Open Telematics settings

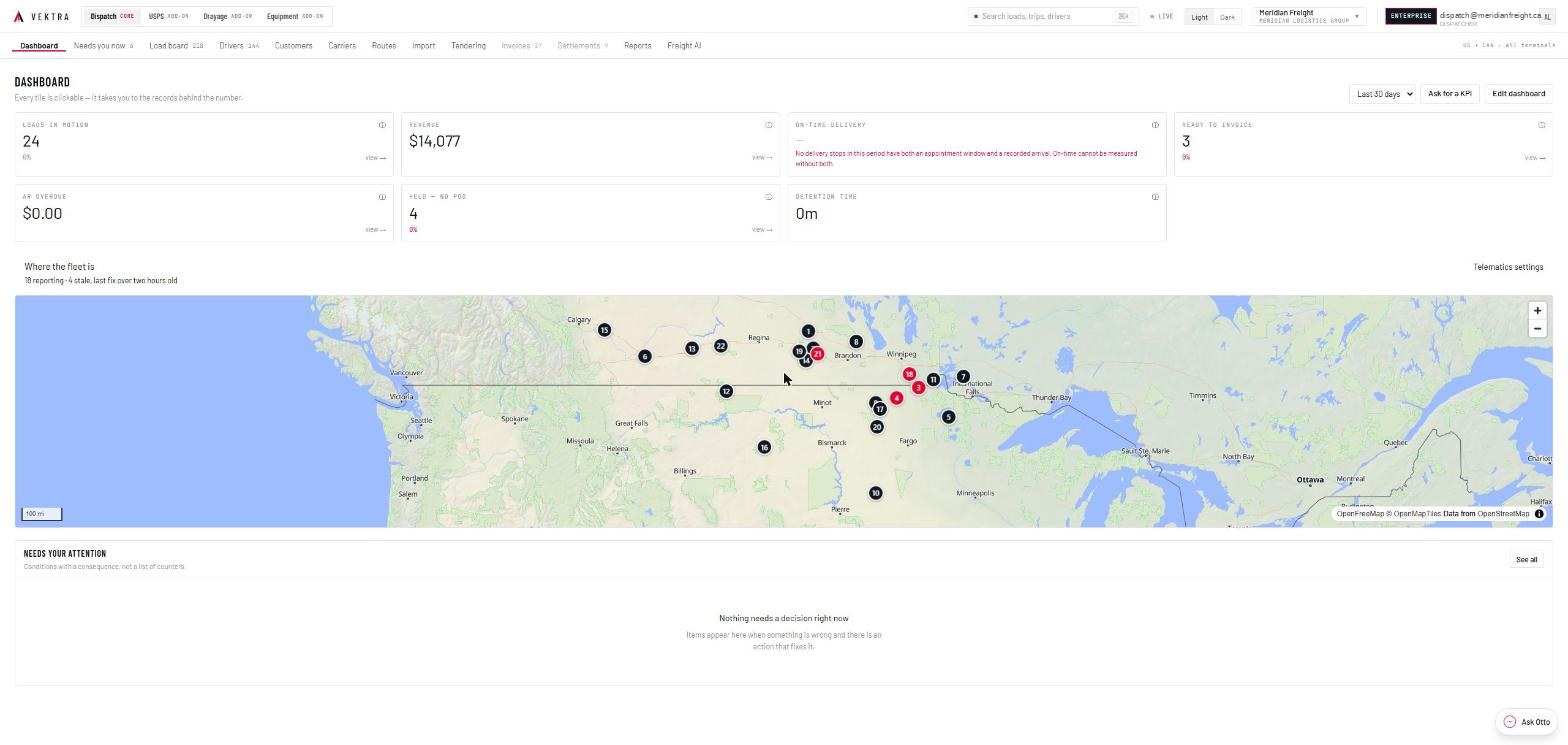click(1508, 267)
